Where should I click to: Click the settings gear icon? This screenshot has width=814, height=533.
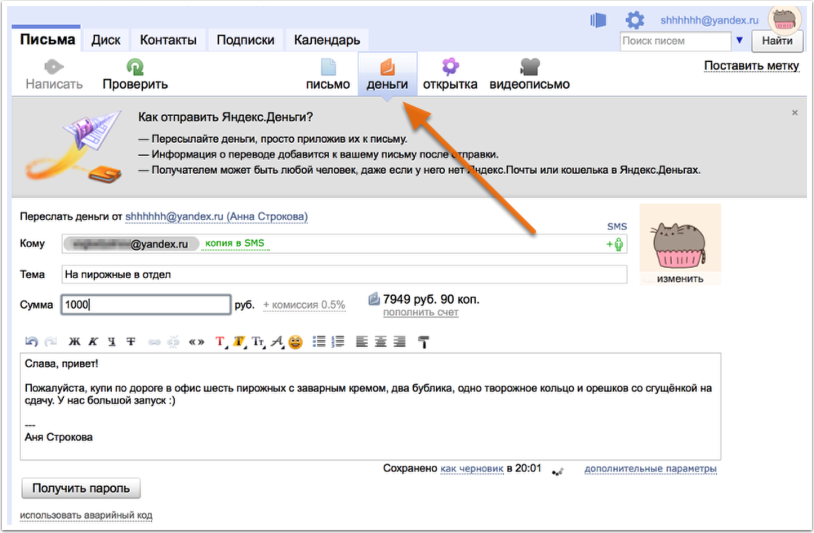[x=634, y=20]
